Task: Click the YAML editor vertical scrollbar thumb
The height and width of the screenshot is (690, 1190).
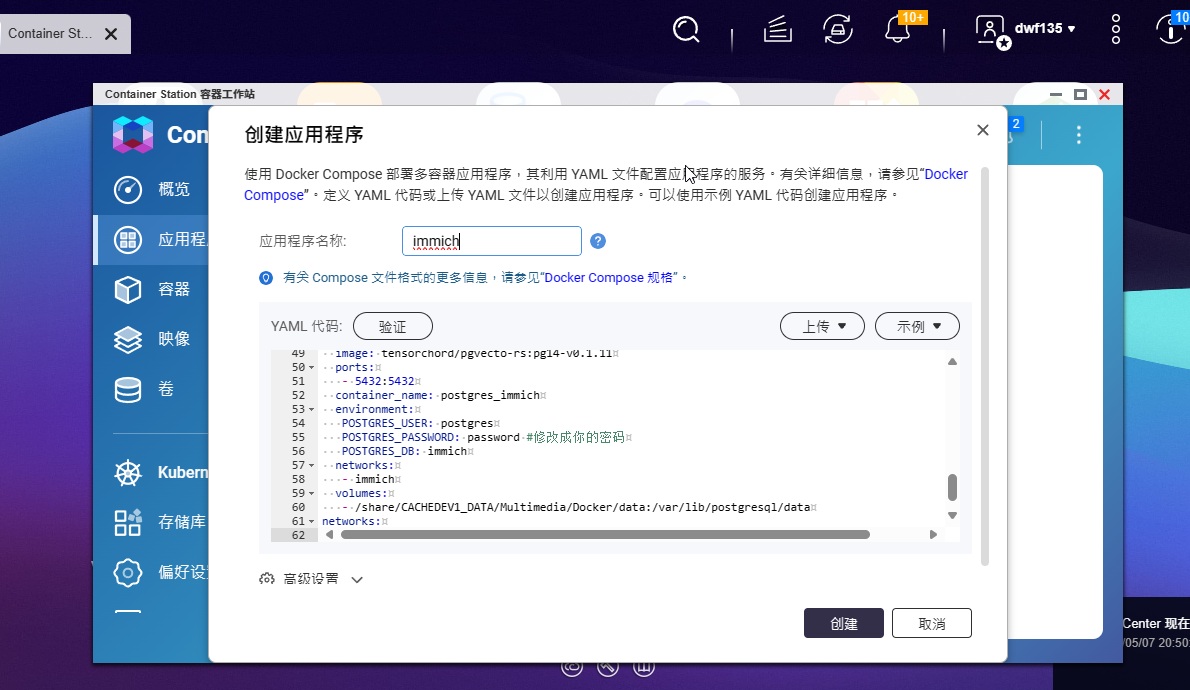Action: tap(952, 487)
